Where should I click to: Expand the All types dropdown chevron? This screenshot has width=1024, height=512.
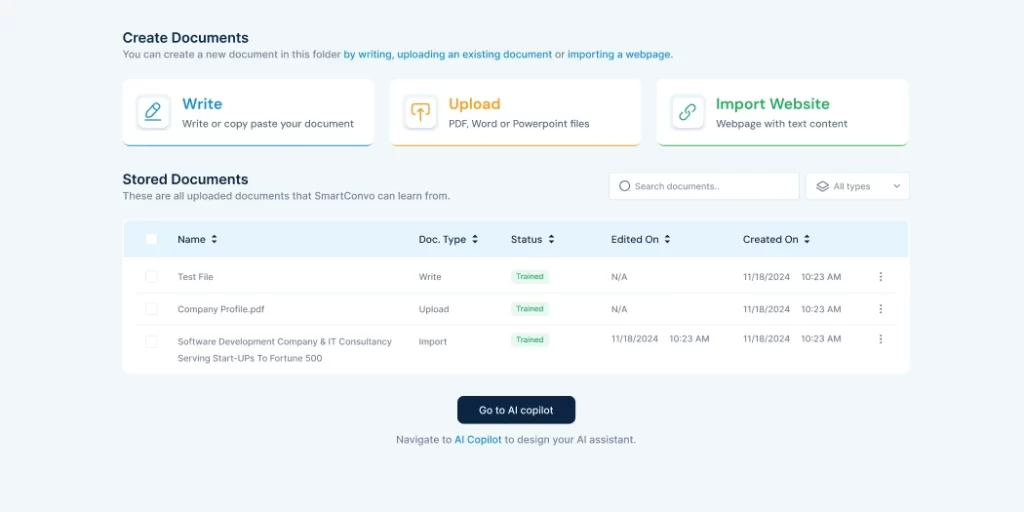point(897,186)
